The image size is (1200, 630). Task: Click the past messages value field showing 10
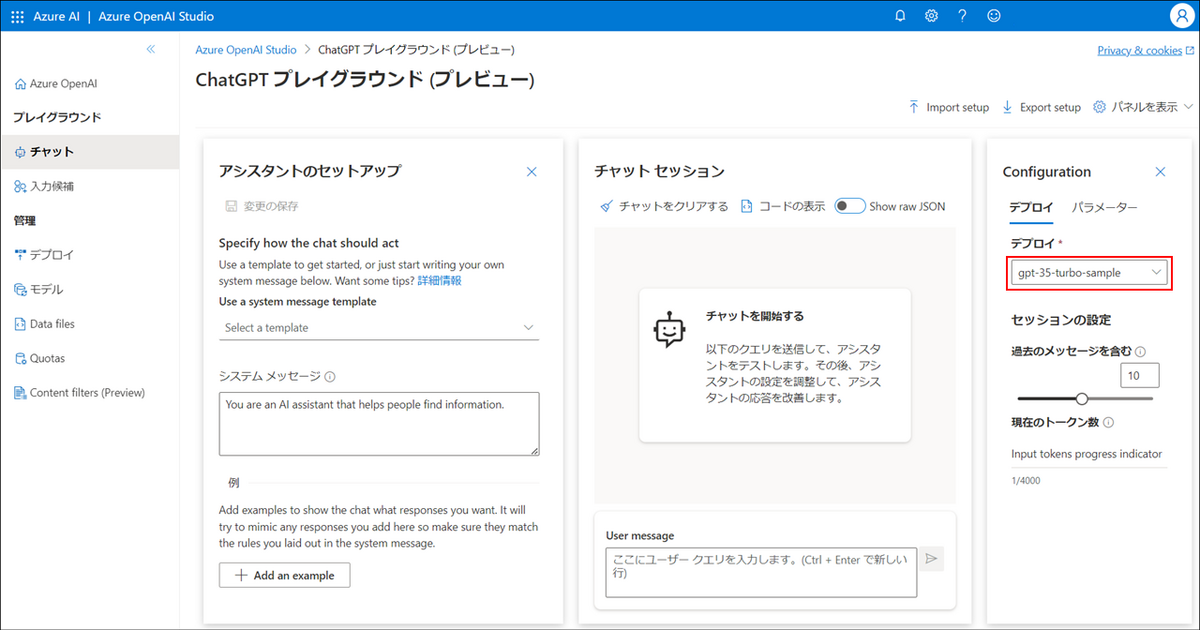click(x=1140, y=376)
